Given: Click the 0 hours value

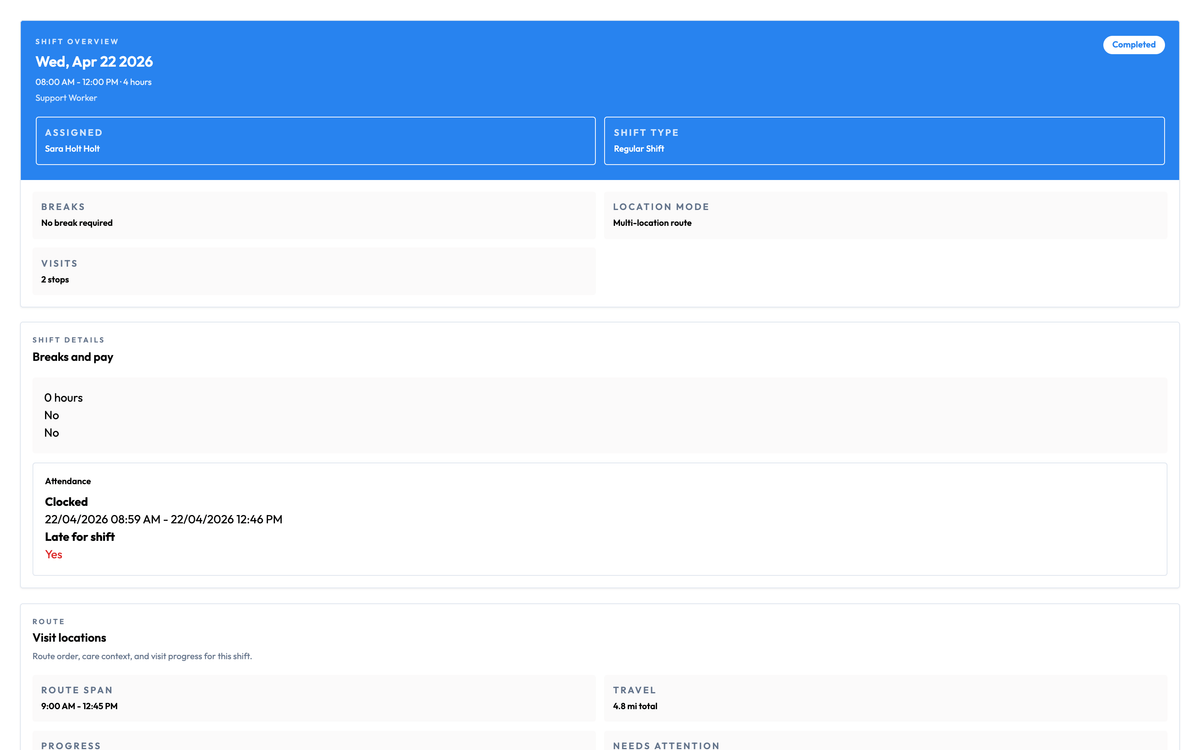Looking at the screenshot, I should pyautogui.click(x=63, y=398).
